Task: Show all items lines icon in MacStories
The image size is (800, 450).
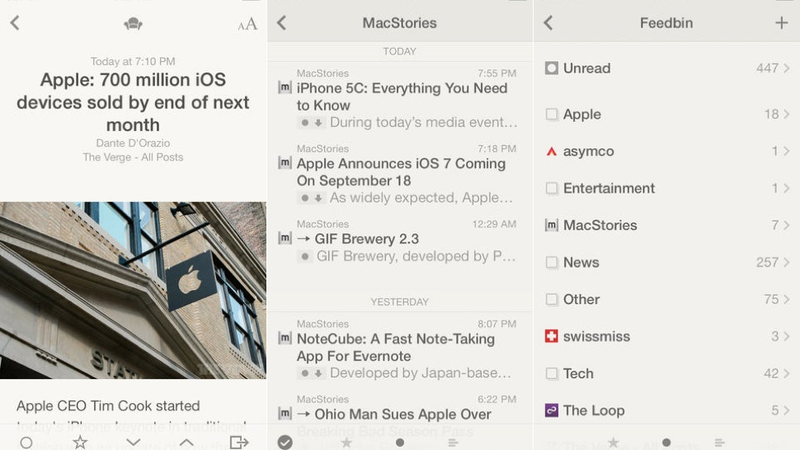Action: [x=453, y=443]
